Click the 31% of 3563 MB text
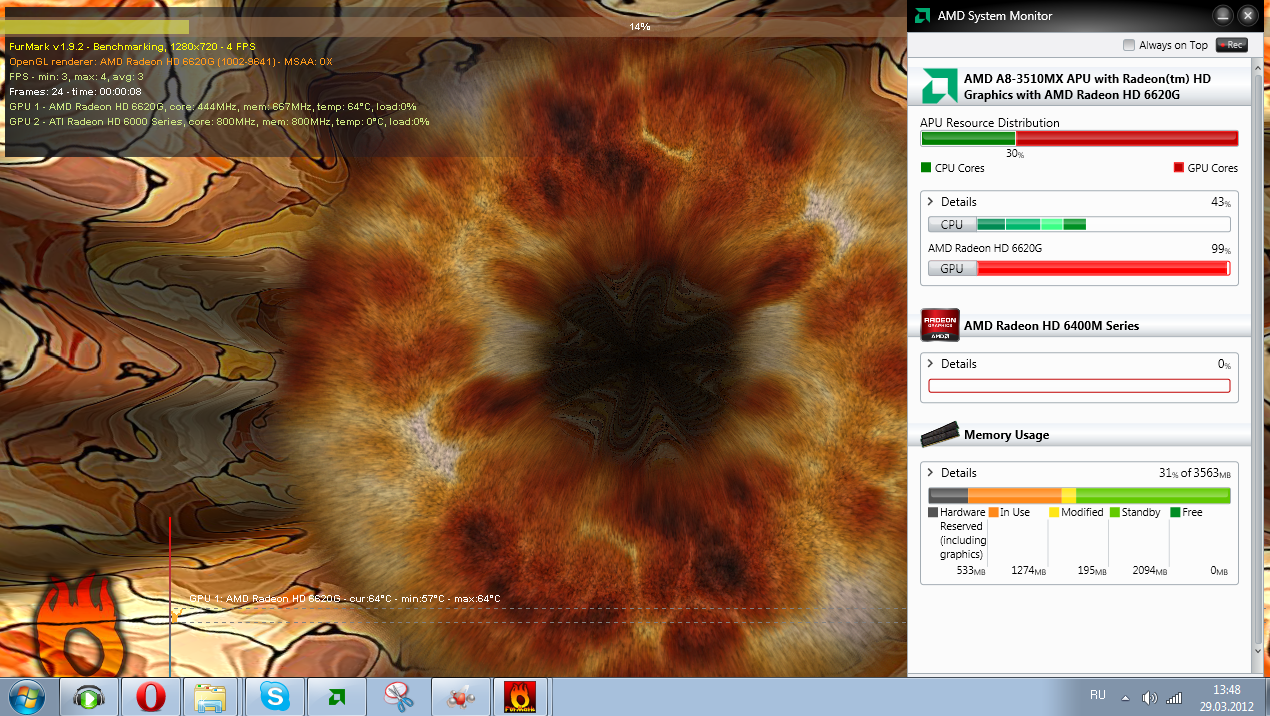Screen dimensions: 1270x716 point(1194,473)
